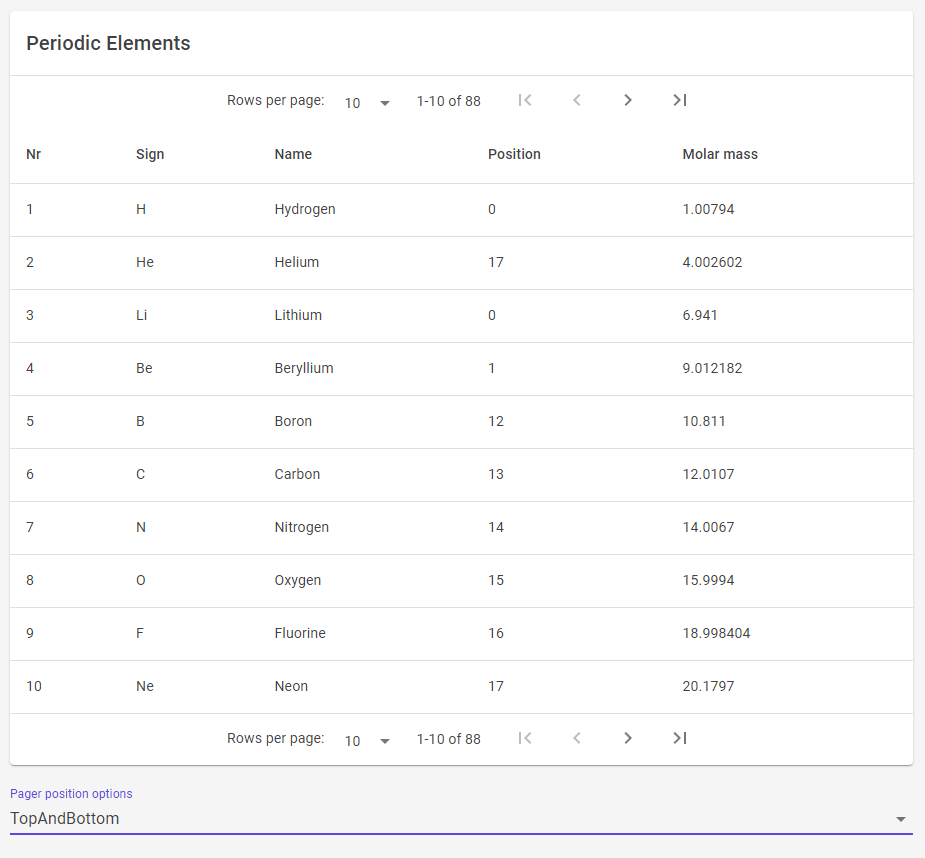The image size is (925, 858).
Task: Open the Pager position options dropdown
Action: (460, 818)
